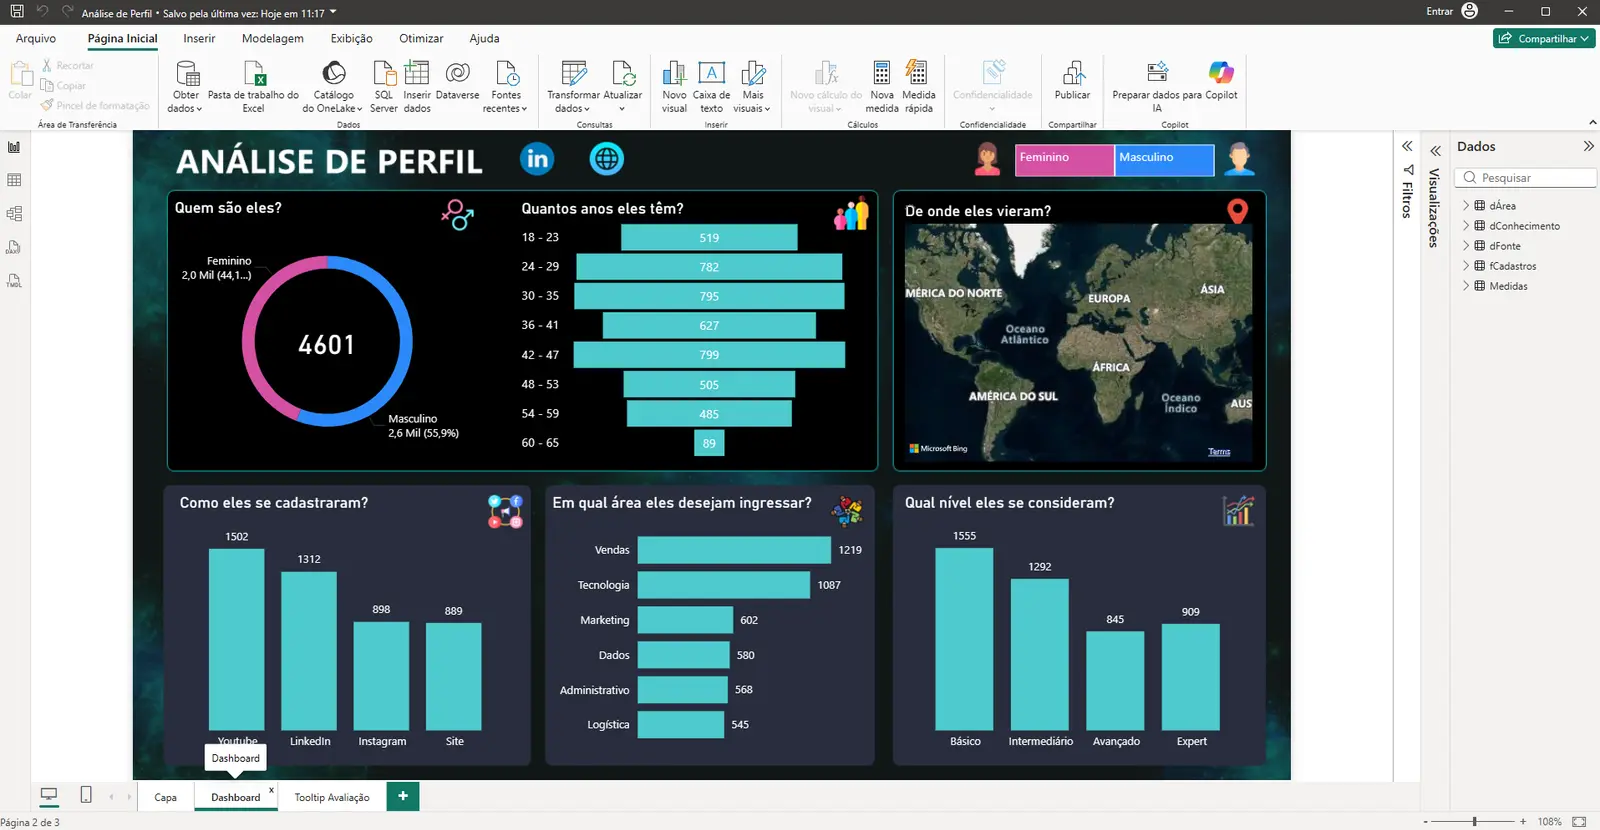The image size is (1600, 830).
Task: Expand the dÁrea table
Action: click(1466, 205)
